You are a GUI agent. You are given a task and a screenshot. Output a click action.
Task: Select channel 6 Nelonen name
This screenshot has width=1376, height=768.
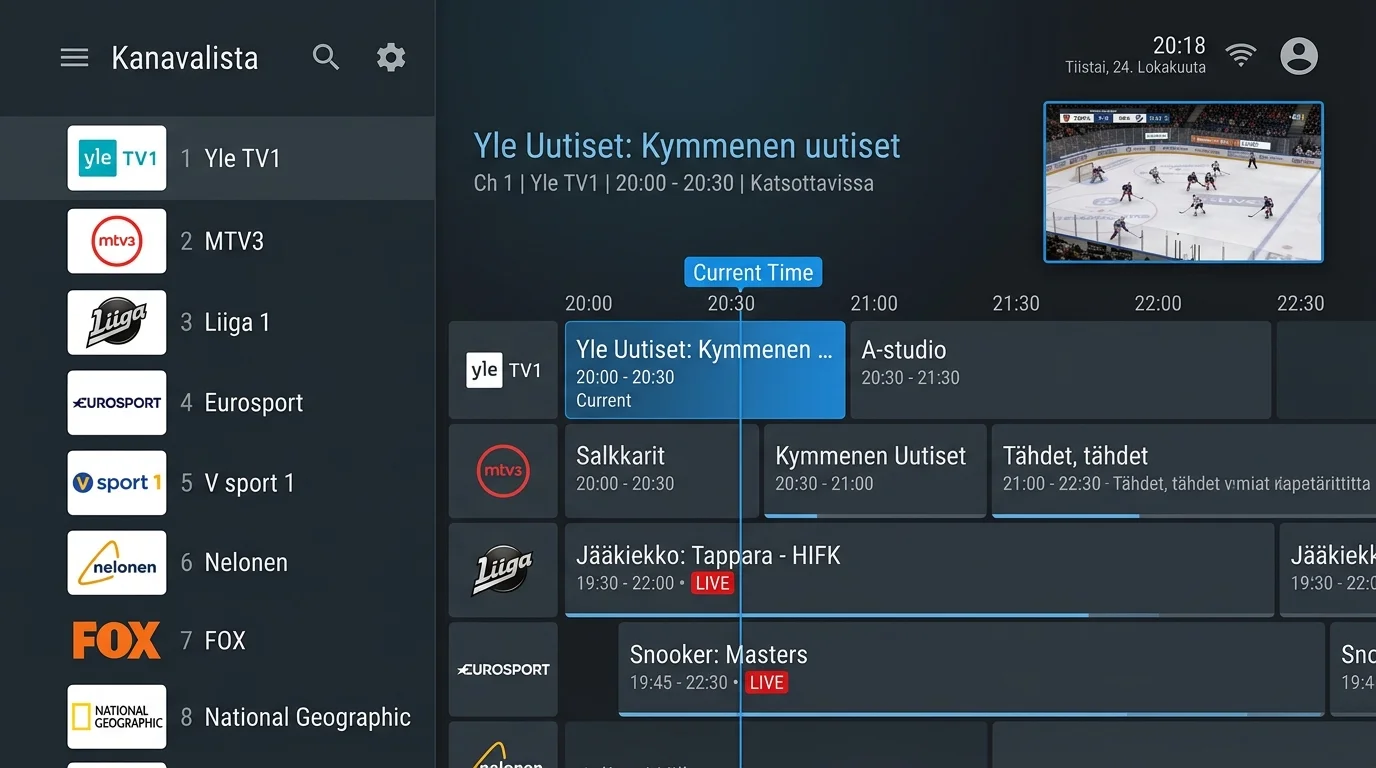point(246,563)
